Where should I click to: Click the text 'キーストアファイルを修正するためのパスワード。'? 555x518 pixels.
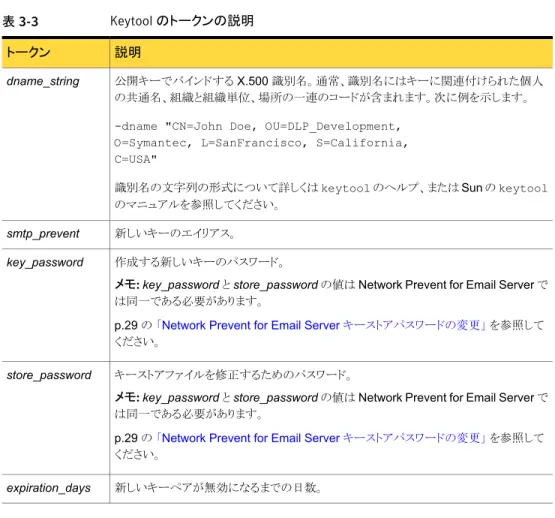tap(233, 375)
